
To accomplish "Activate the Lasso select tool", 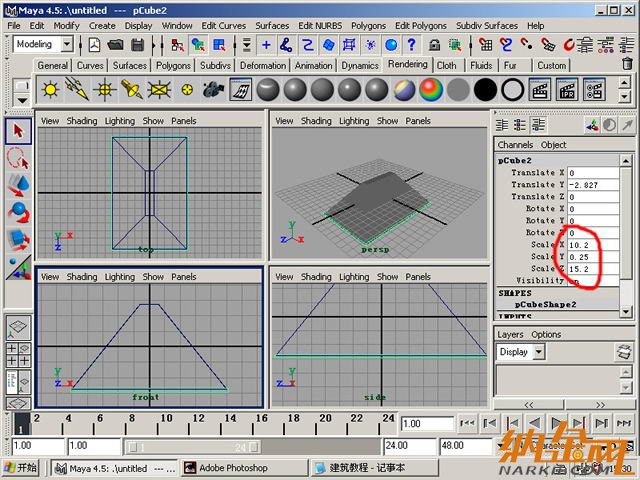I will click(18, 158).
